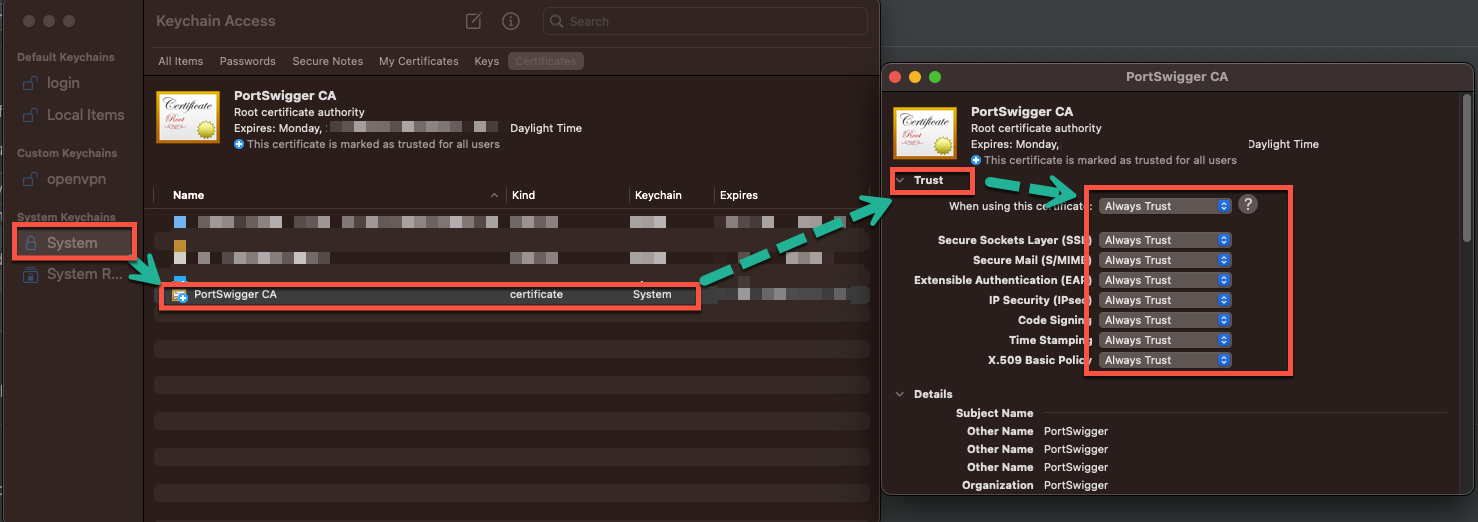Open the 'When using this certificate' dropdown
Viewport: 1478px width, 522px height.
pyautogui.click(x=1165, y=206)
